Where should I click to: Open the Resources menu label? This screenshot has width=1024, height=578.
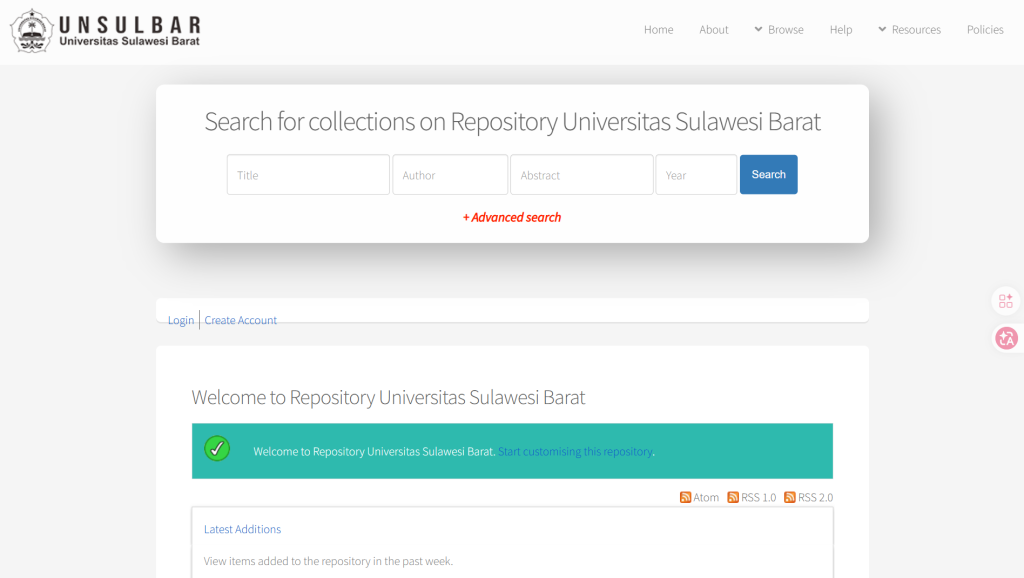[x=916, y=29]
